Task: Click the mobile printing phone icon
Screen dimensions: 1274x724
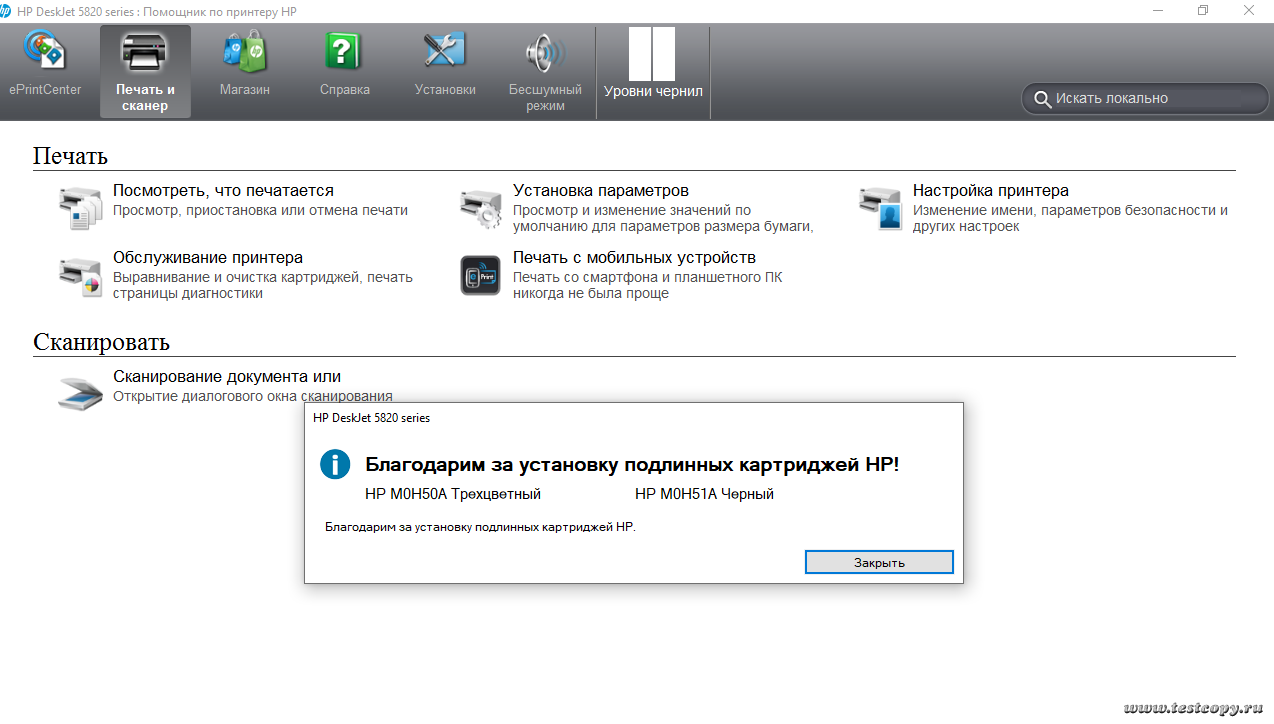Action: click(x=481, y=275)
